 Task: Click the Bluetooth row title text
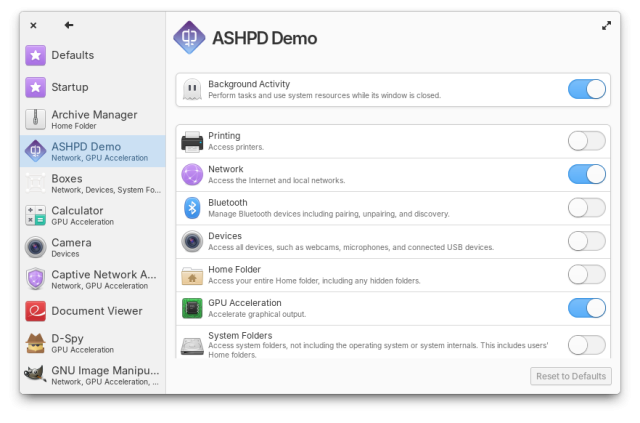tap(228, 203)
